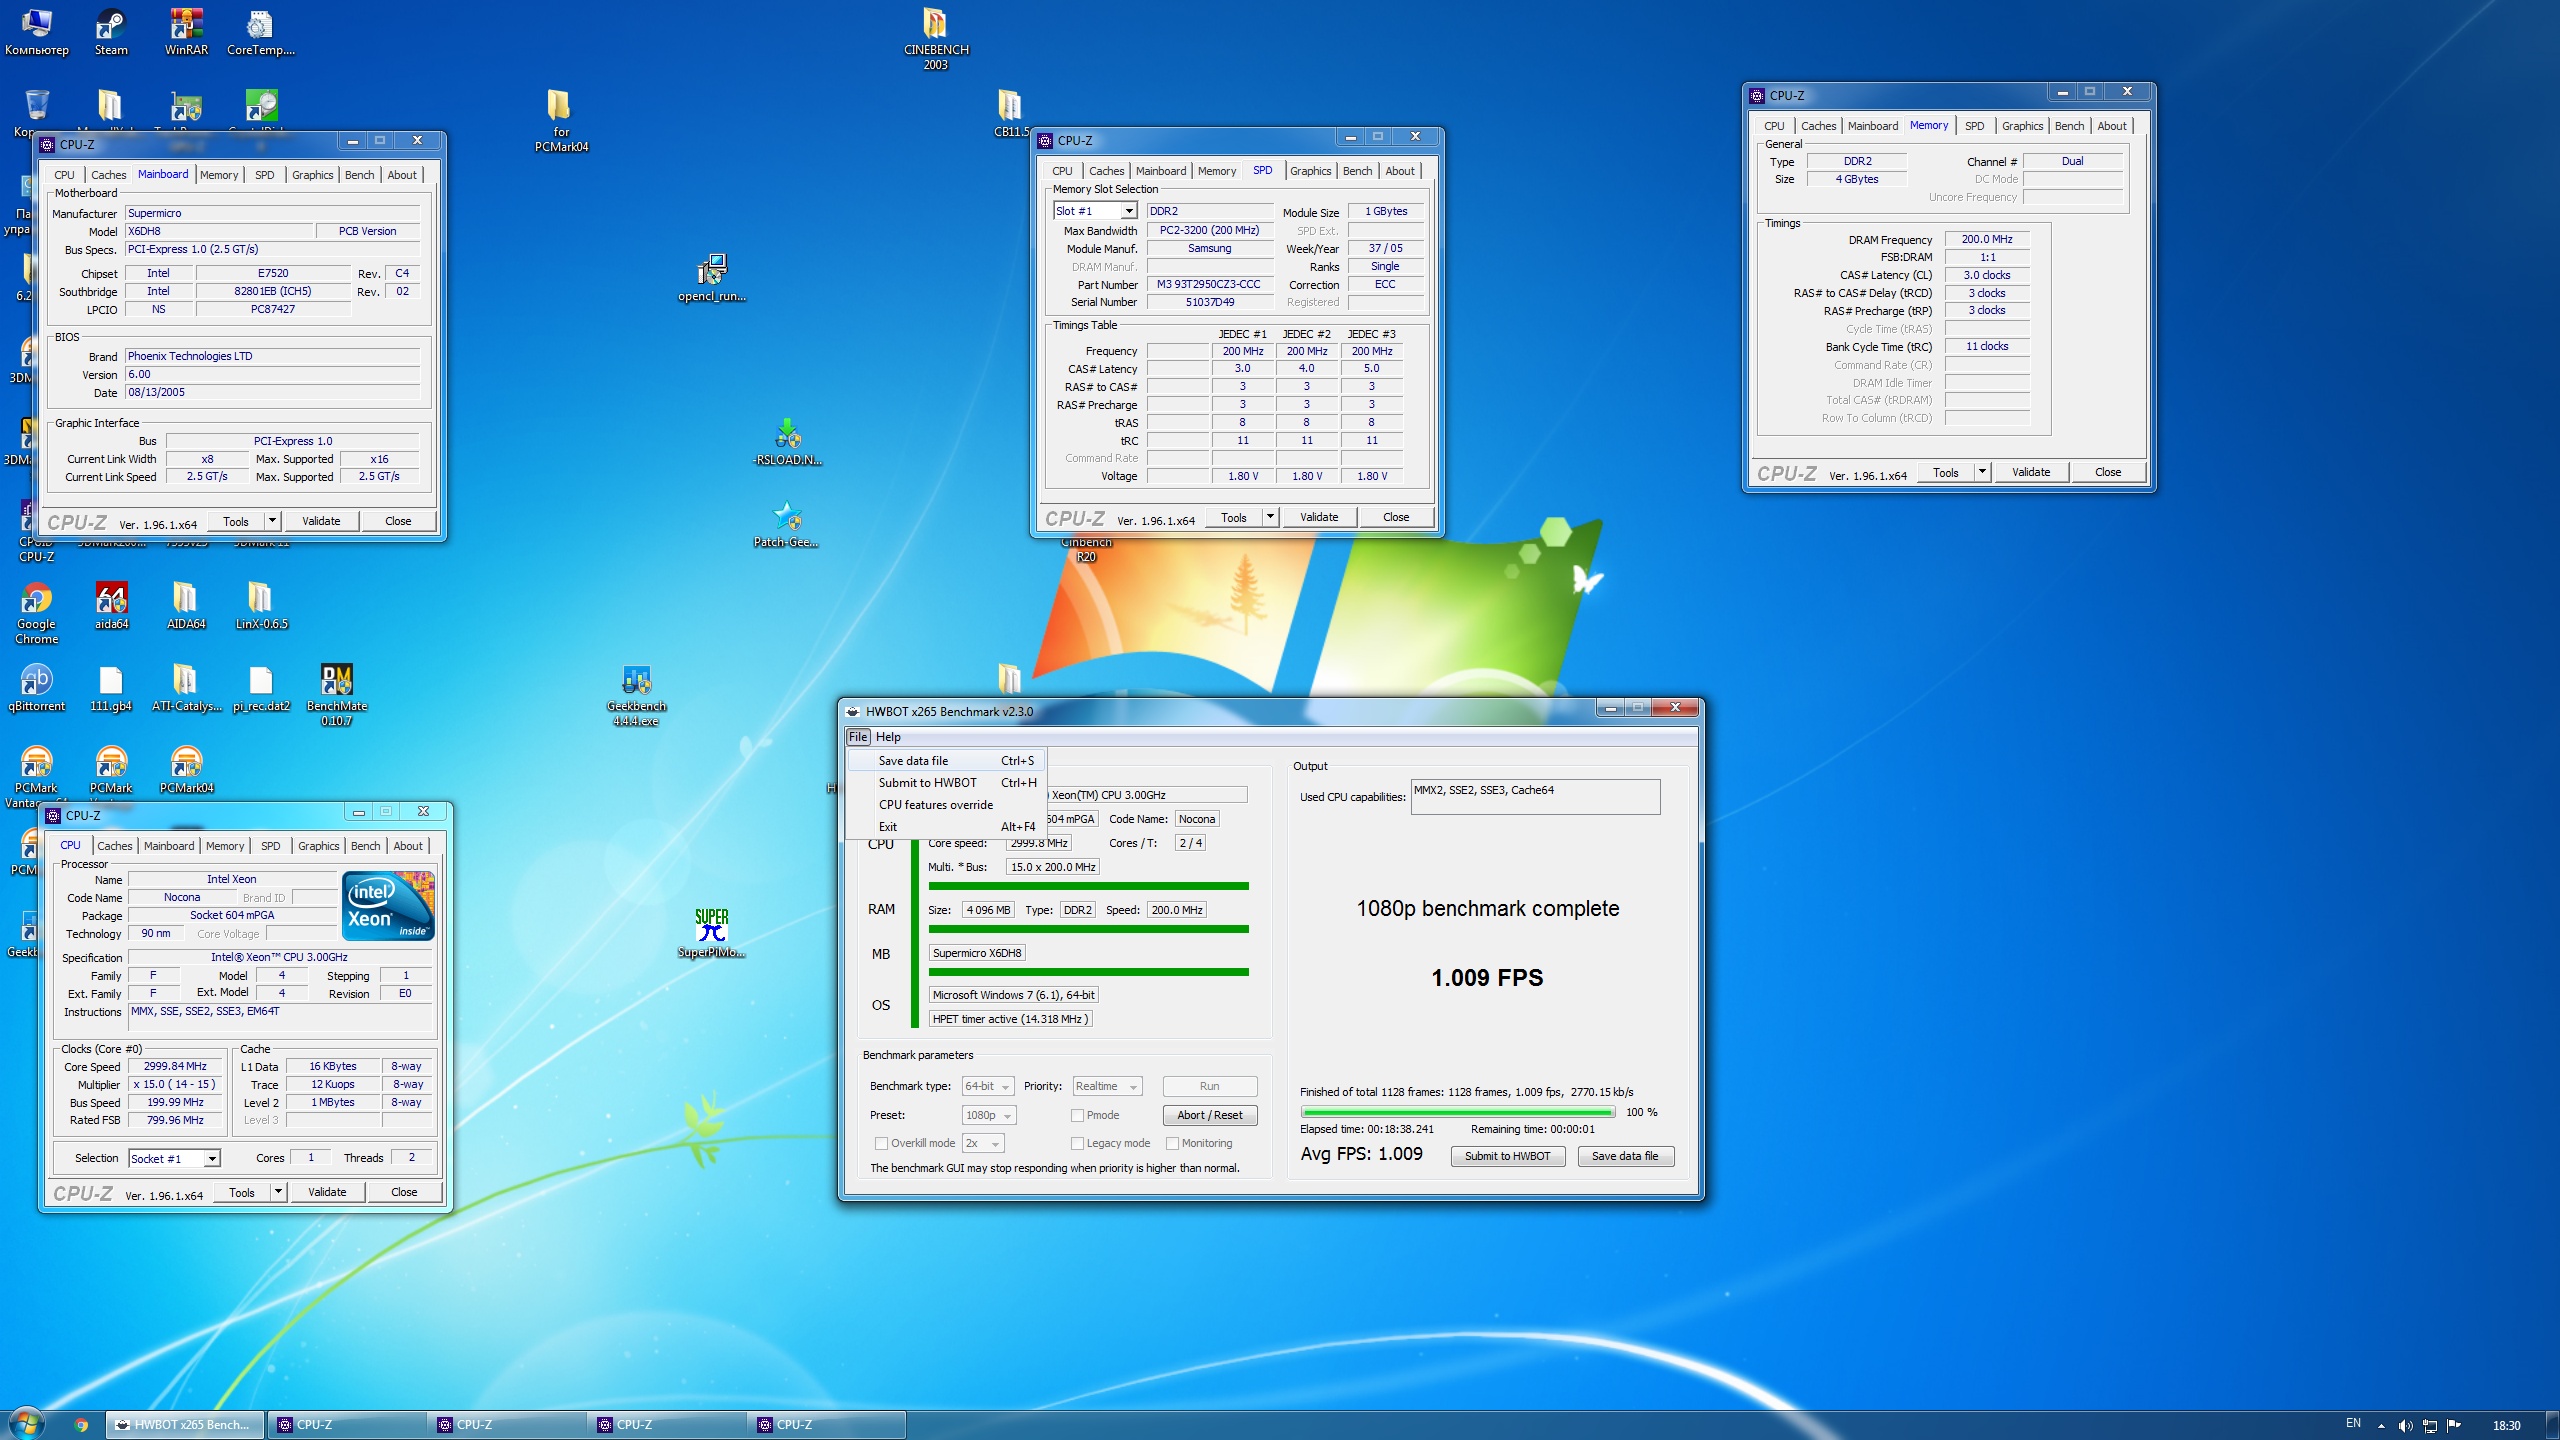Open the CINEBENCH 2003 folder icon
The image size is (2560, 1440).
pos(935,38)
